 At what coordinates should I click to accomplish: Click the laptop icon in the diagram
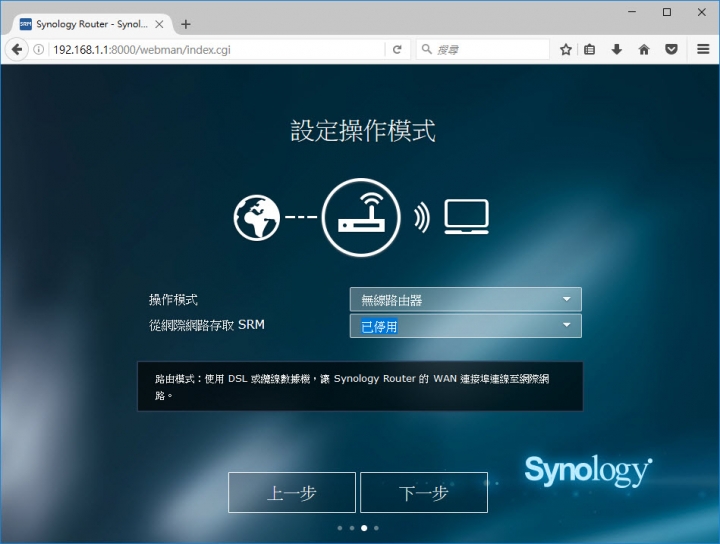(x=466, y=217)
